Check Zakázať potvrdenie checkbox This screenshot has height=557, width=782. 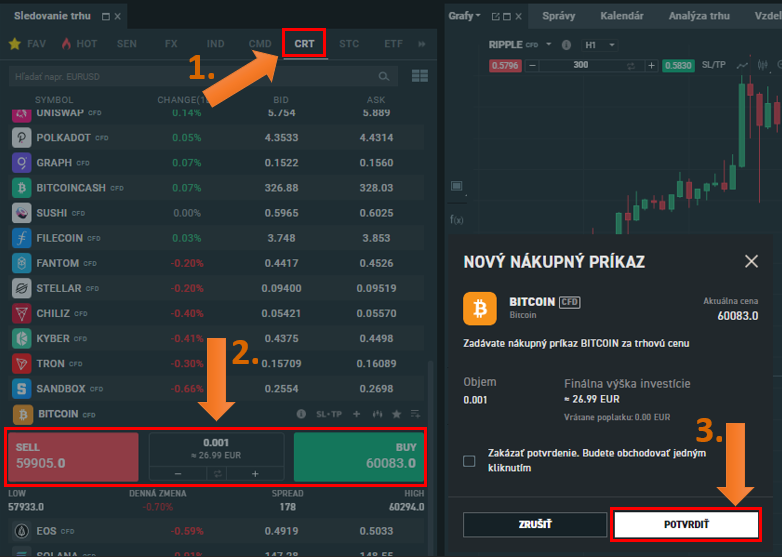click(469, 461)
